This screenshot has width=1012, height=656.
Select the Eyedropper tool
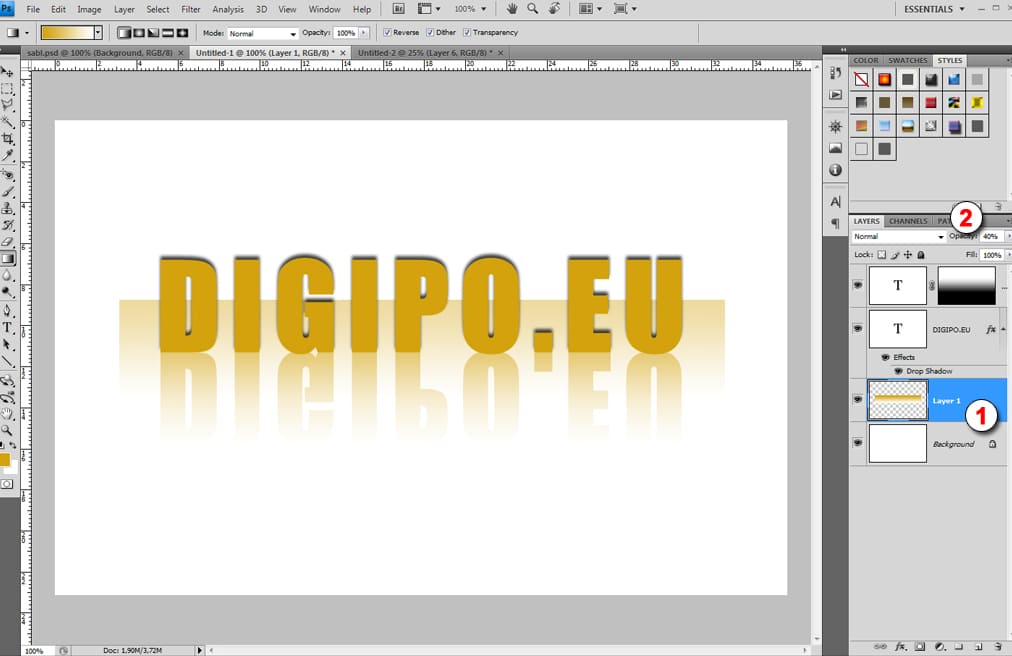pyautogui.click(x=8, y=156)
